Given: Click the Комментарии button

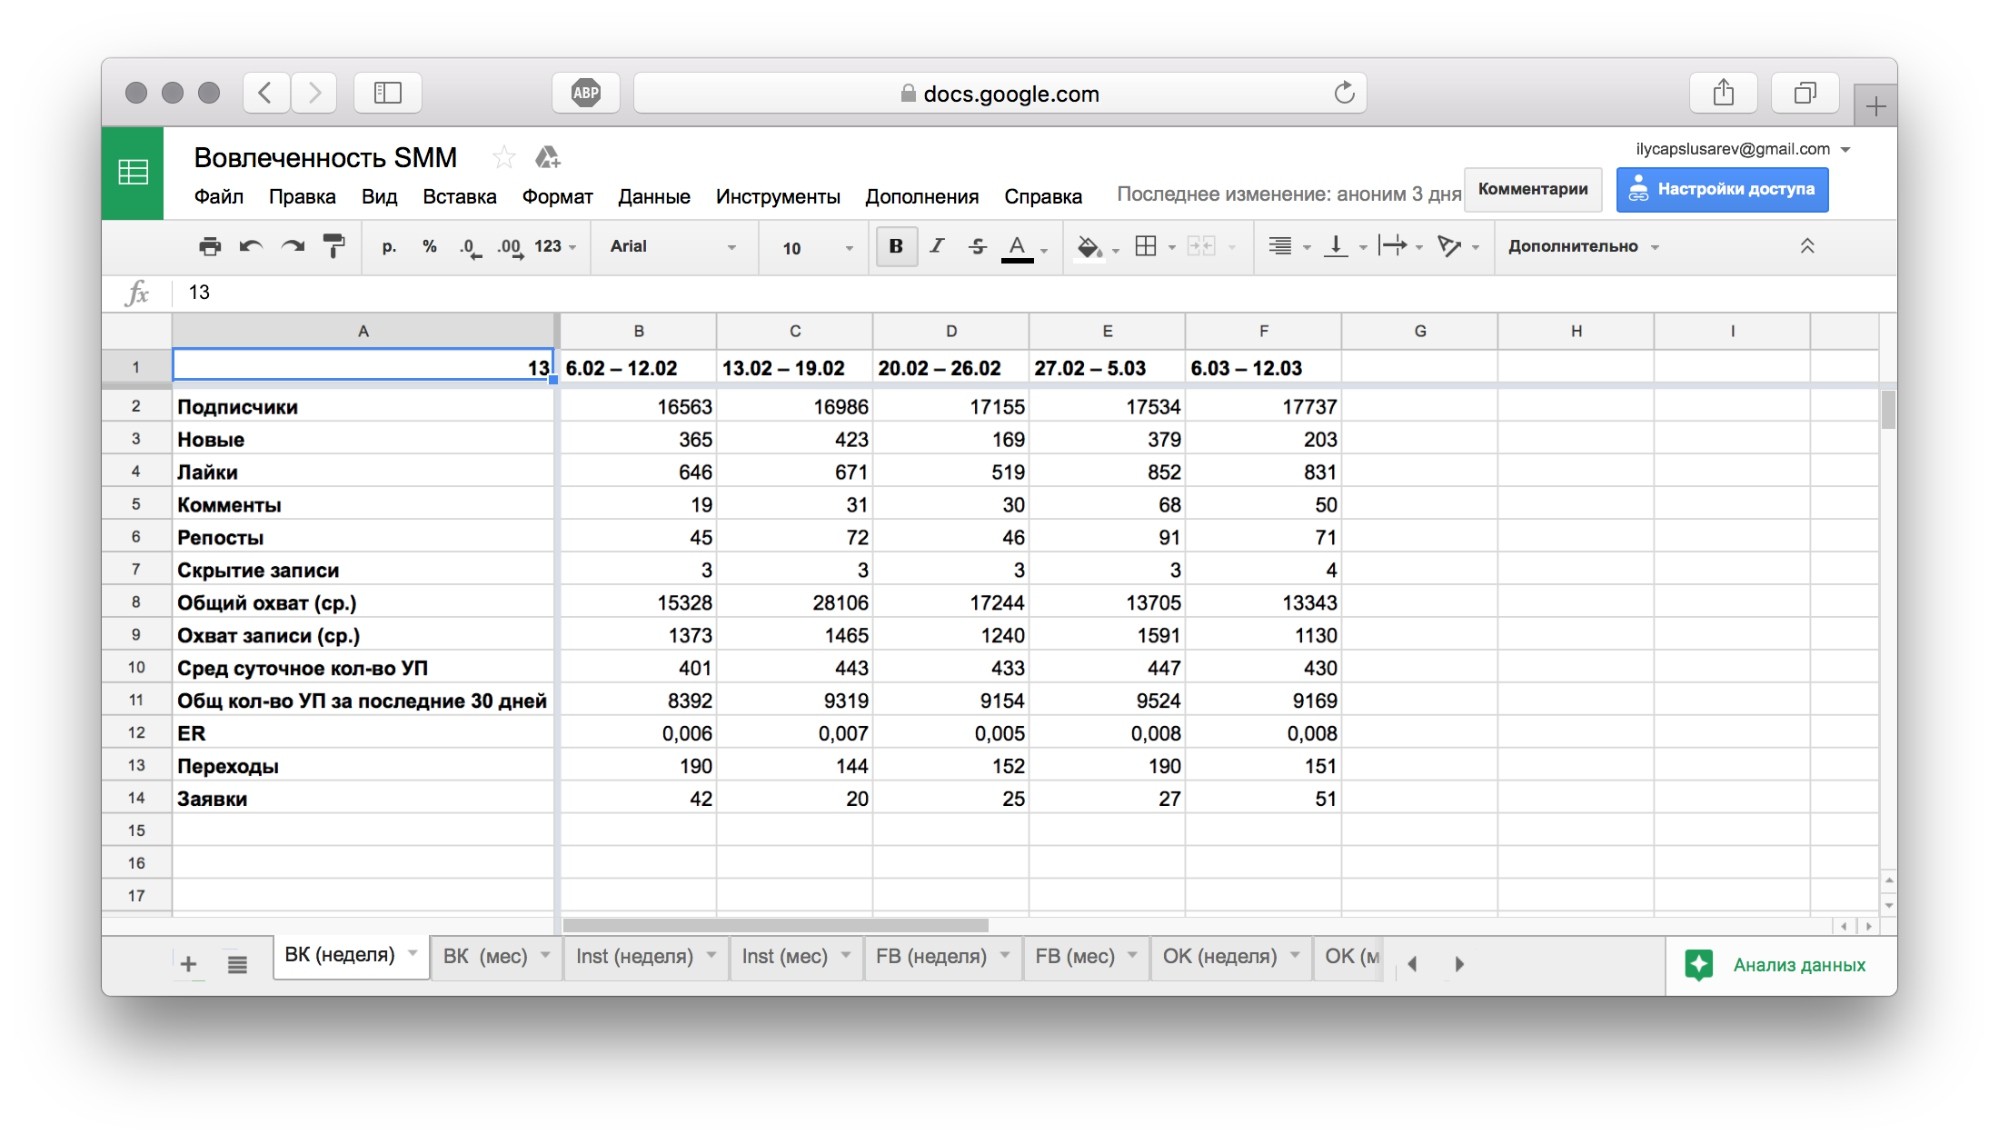Looking at the screenshot, I should (1532, 189).
